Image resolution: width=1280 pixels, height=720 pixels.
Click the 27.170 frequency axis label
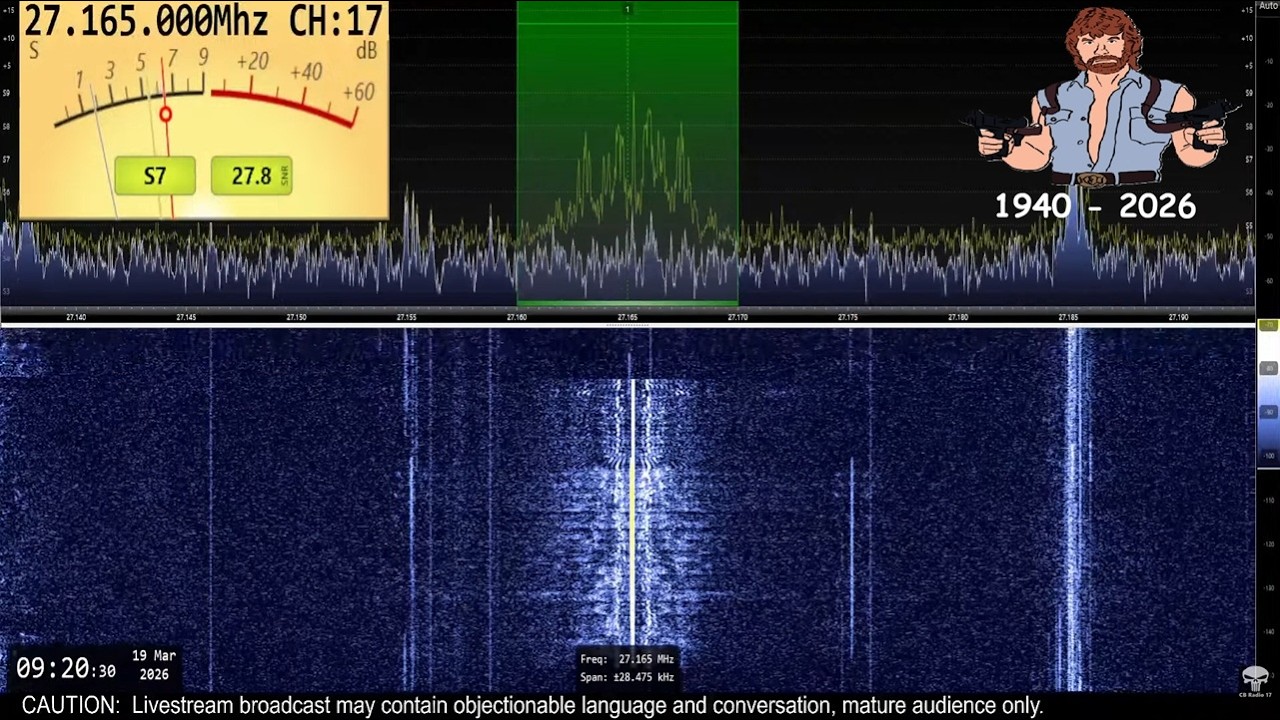pos(737,317)
